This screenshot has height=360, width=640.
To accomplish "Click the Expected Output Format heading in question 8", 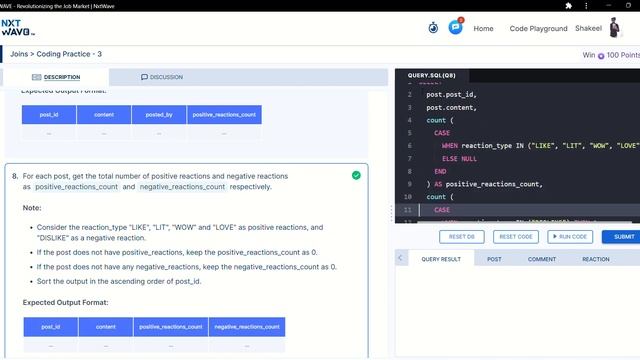I will (x=65, y=302).
